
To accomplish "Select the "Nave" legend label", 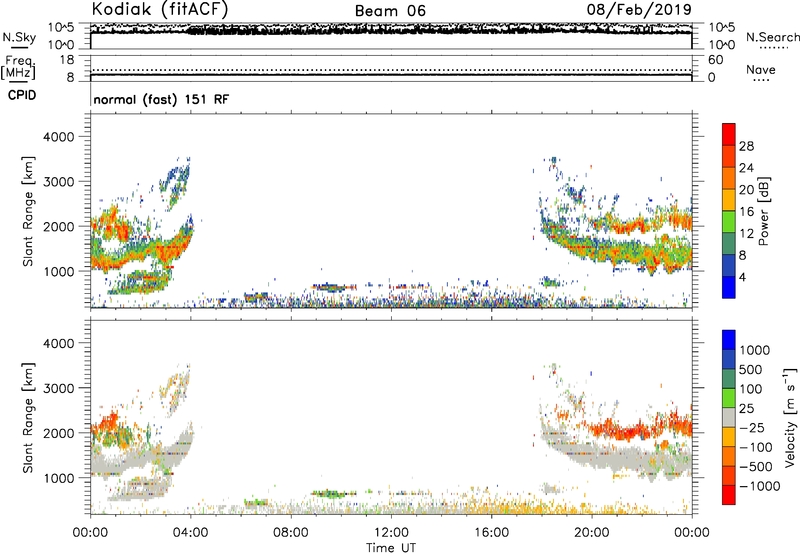I will [760, 69].
